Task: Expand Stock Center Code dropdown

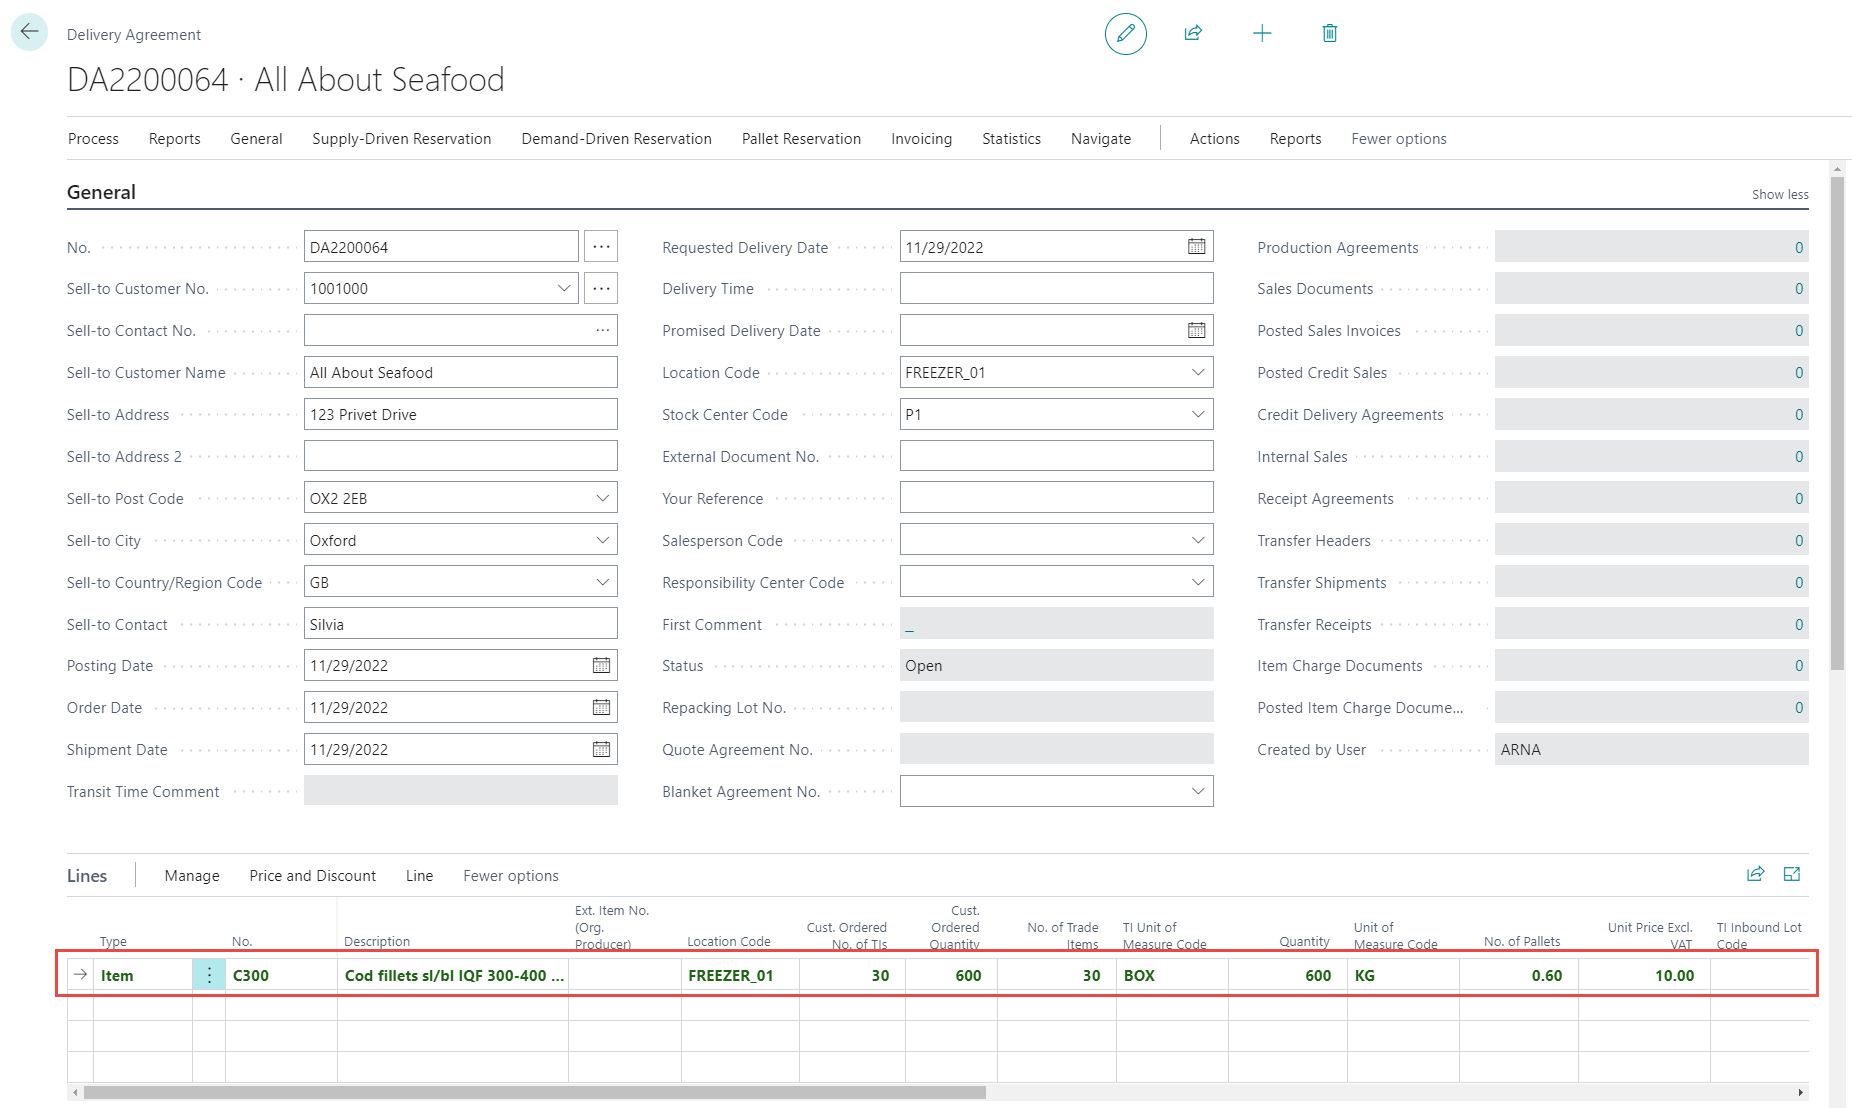Action: click(x=1198, y=414)
